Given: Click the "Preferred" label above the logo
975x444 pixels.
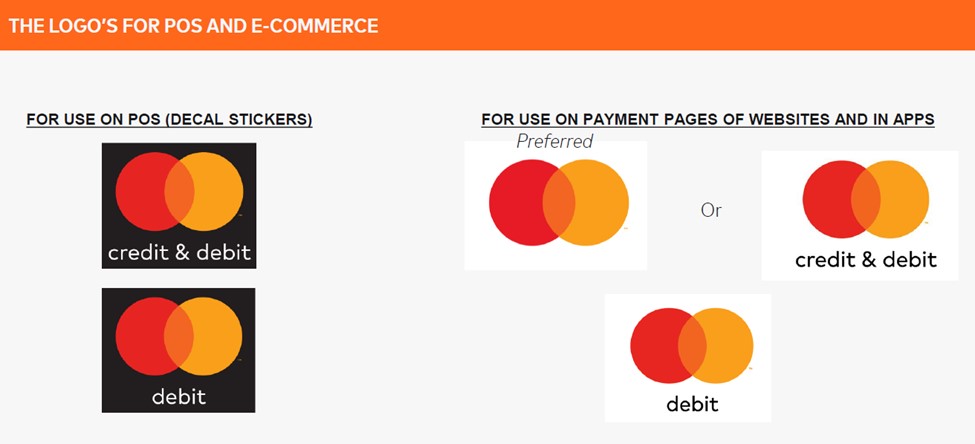Looking at the screenshot, I should tap(554, 142).
